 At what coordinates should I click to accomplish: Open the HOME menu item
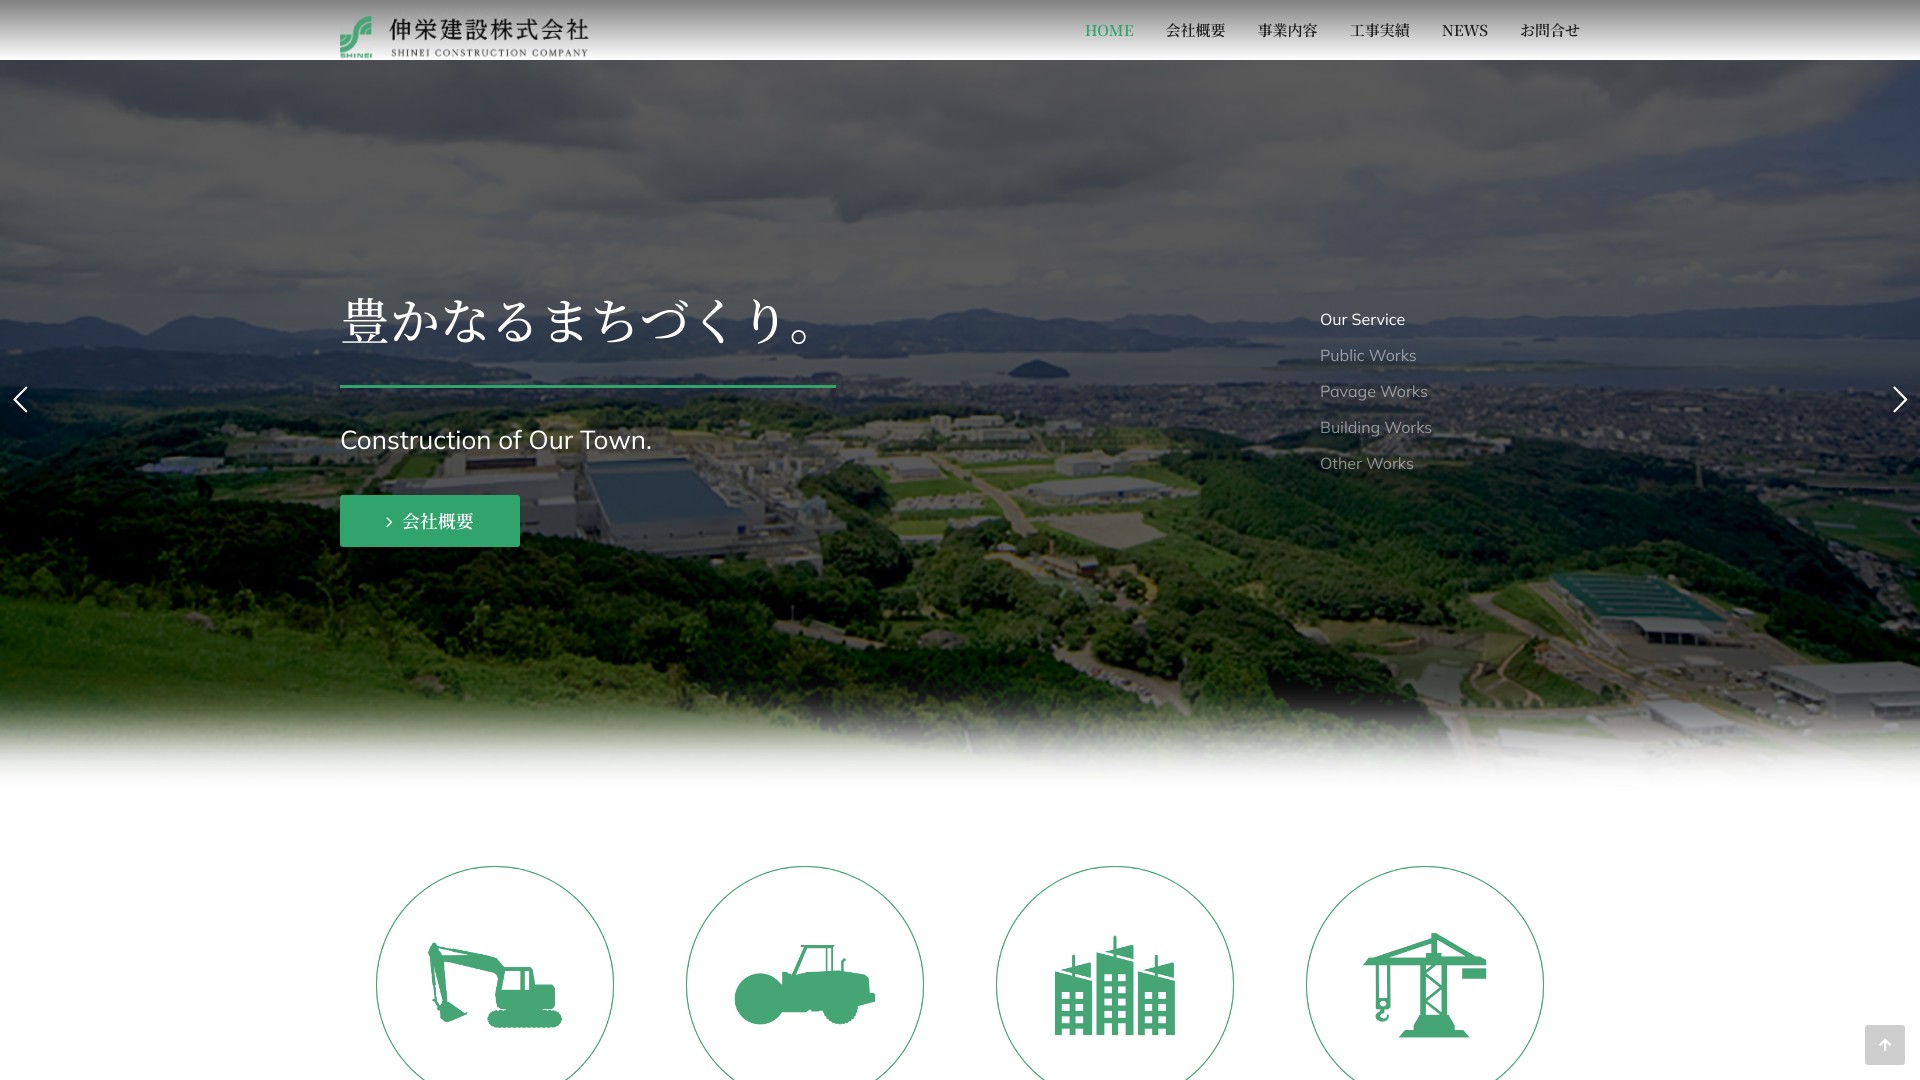click(x=1109, y=31)
